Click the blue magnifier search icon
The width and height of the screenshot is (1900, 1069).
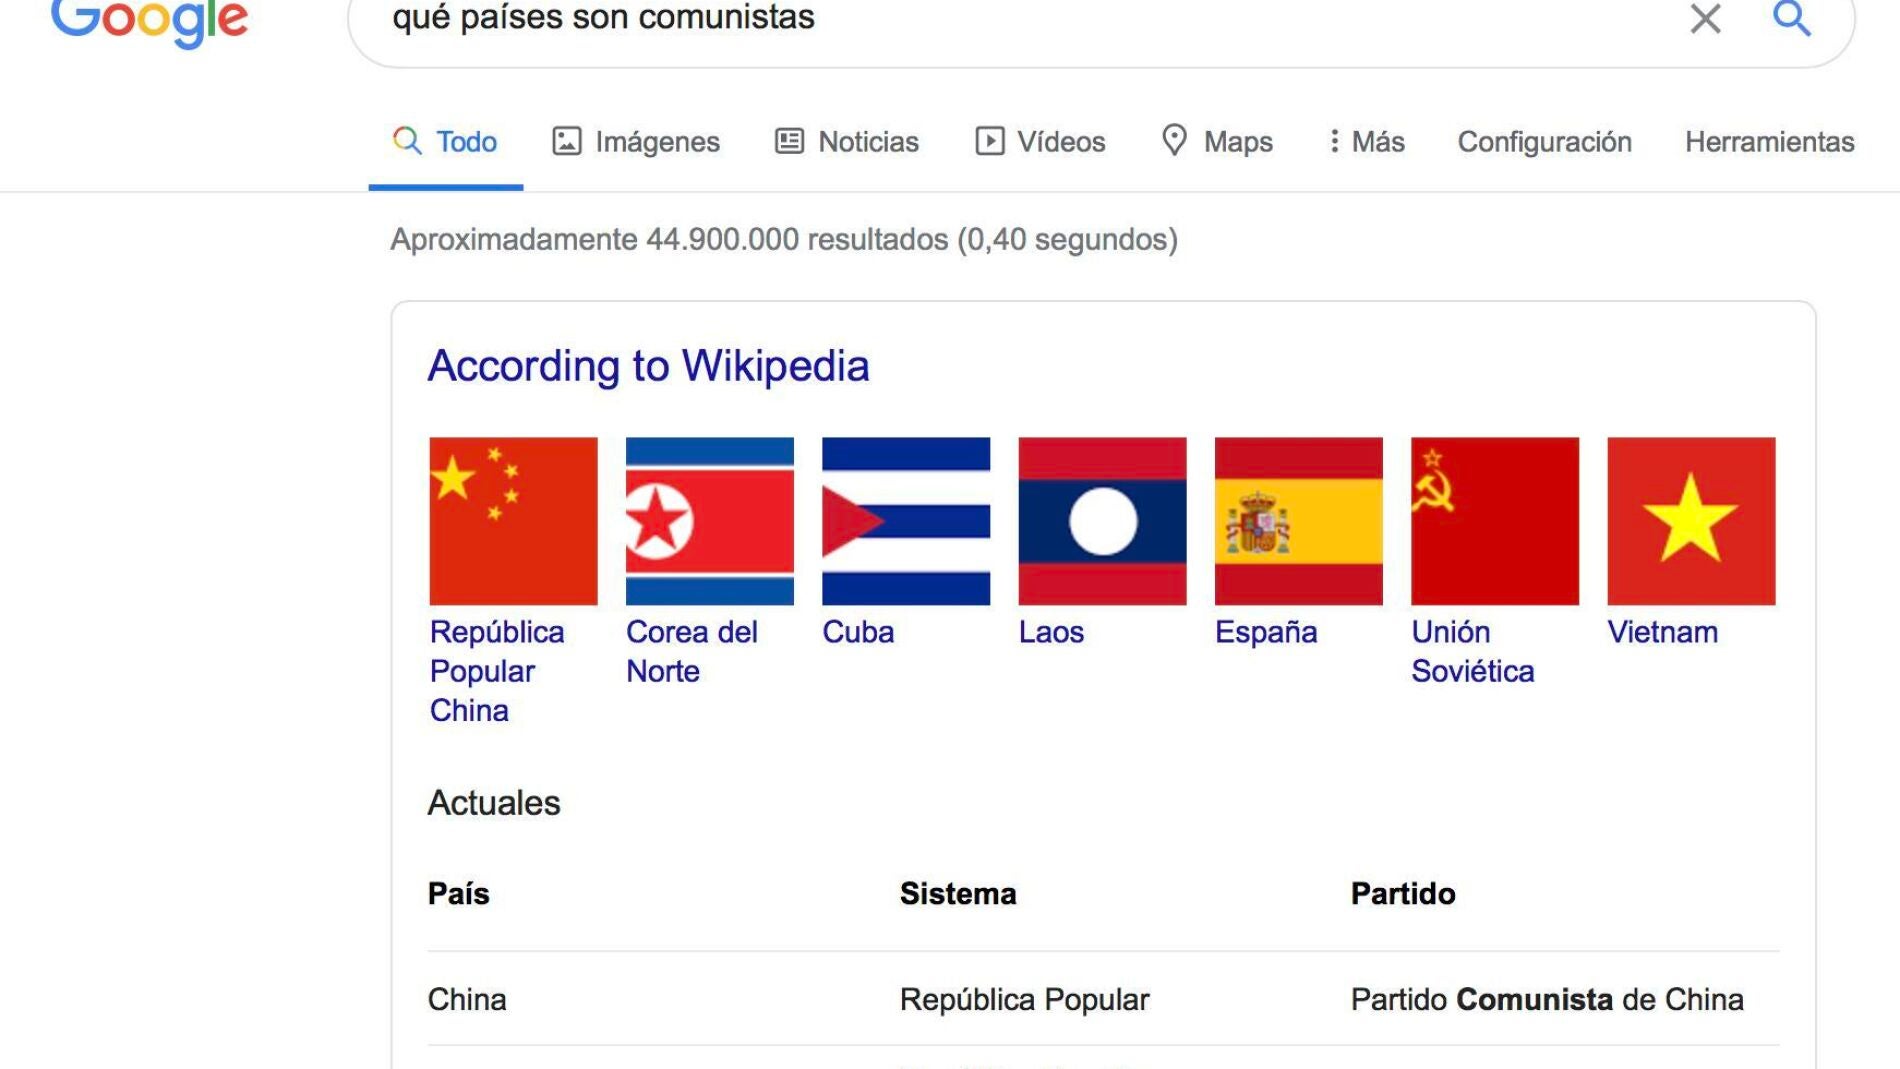[1791, 18]
